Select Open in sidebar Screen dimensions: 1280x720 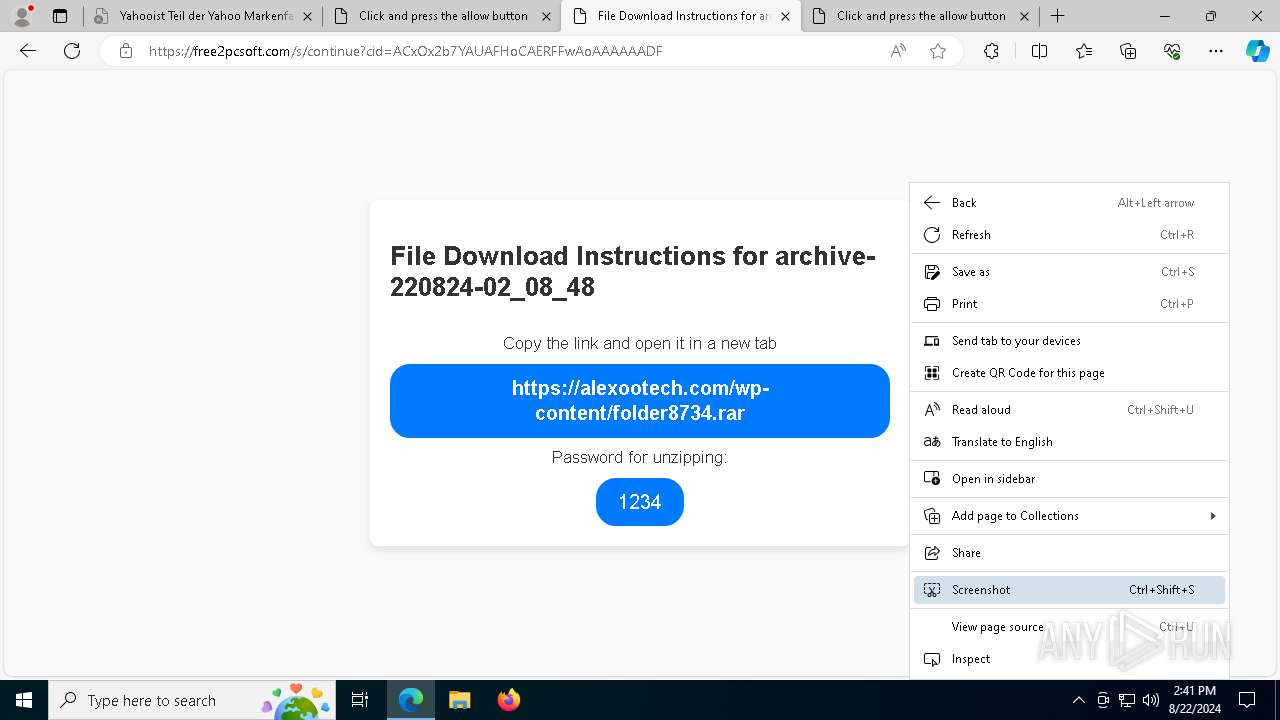point(1069,479)
